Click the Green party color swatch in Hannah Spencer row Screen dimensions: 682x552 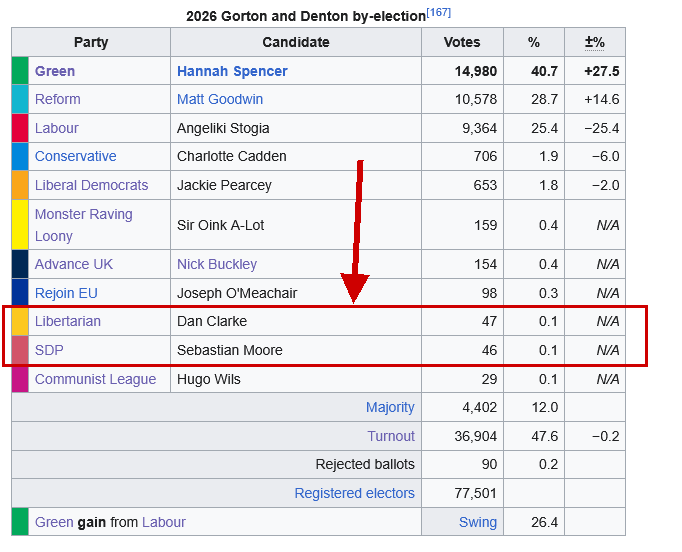20,70
